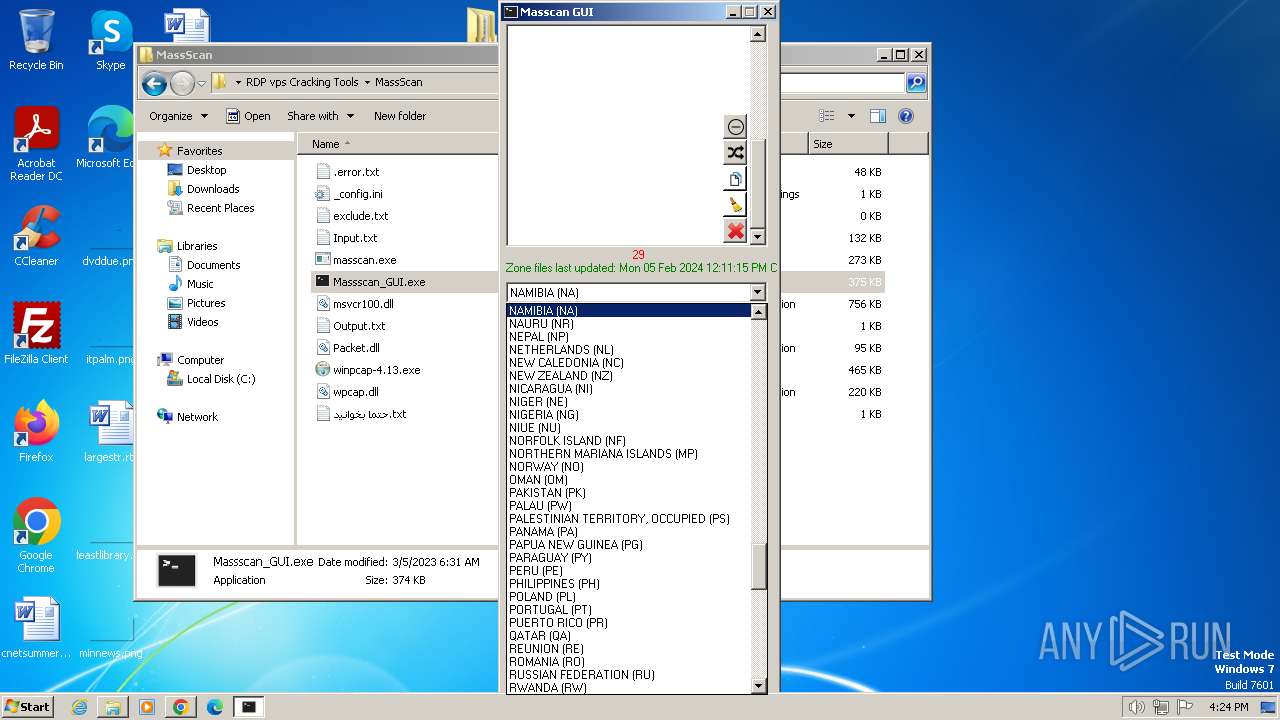Sort files by the Size column header

pos(847,144)
